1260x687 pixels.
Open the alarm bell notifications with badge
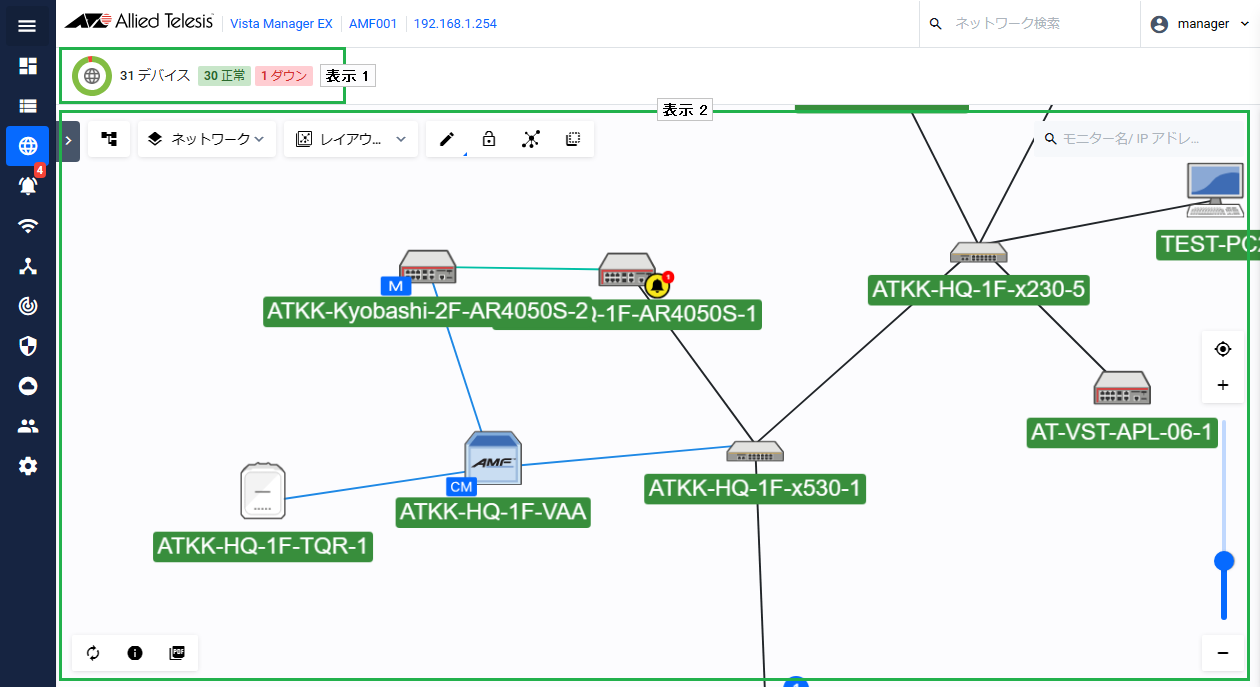coord(28,185)
